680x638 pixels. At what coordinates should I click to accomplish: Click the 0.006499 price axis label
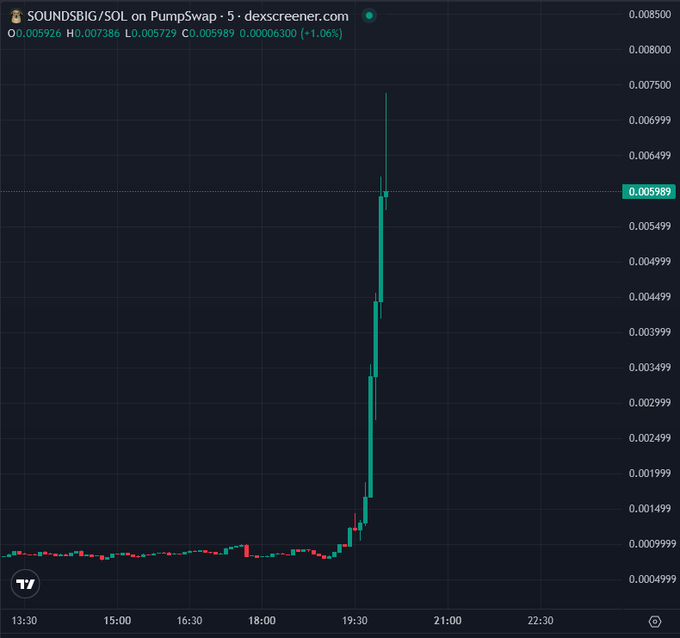[x=650, y=156]
